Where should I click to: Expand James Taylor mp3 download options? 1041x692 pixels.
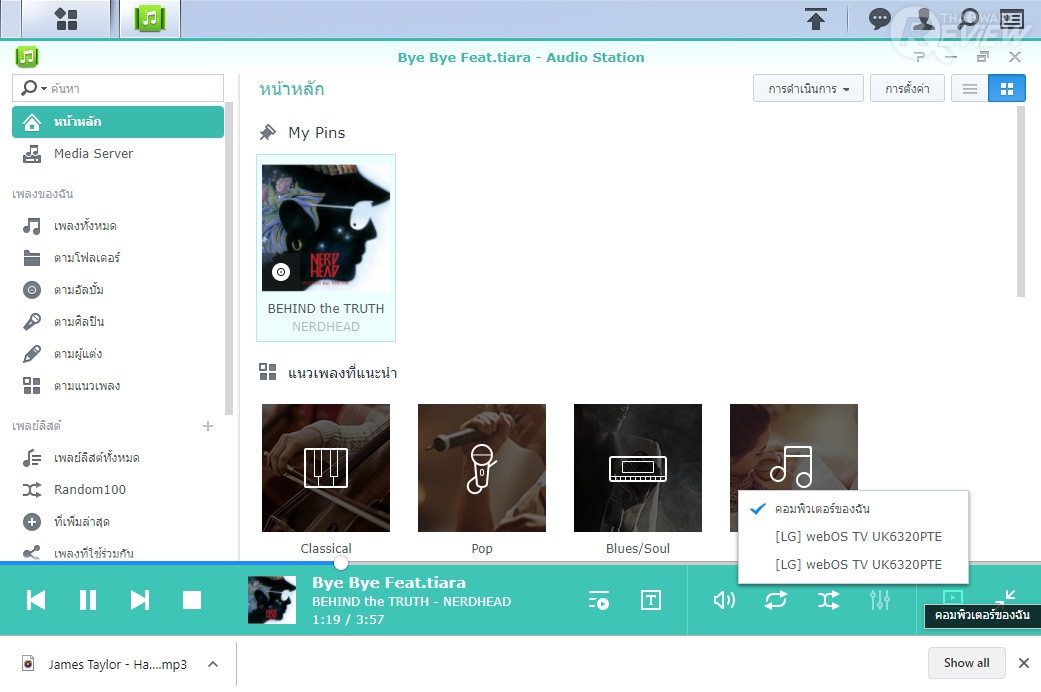click(213, 664)
